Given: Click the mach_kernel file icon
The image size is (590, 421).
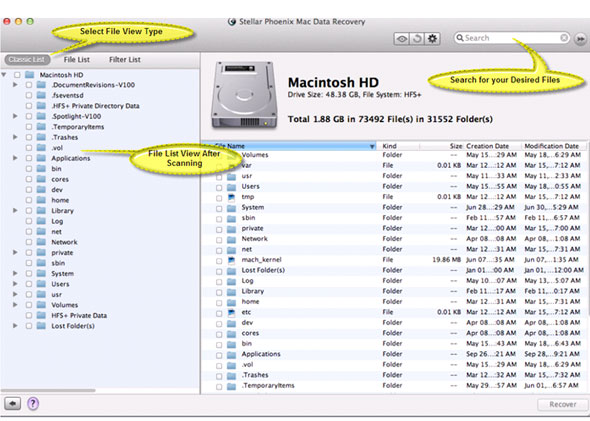Looking at the screenshot, I should click(231, 260).
